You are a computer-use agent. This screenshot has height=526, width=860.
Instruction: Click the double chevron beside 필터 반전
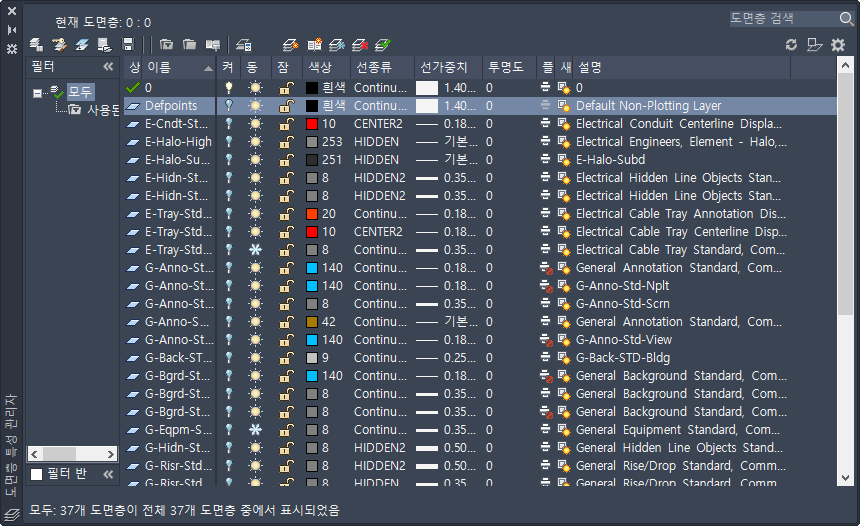pyautogui.click(x=108, y=474)
